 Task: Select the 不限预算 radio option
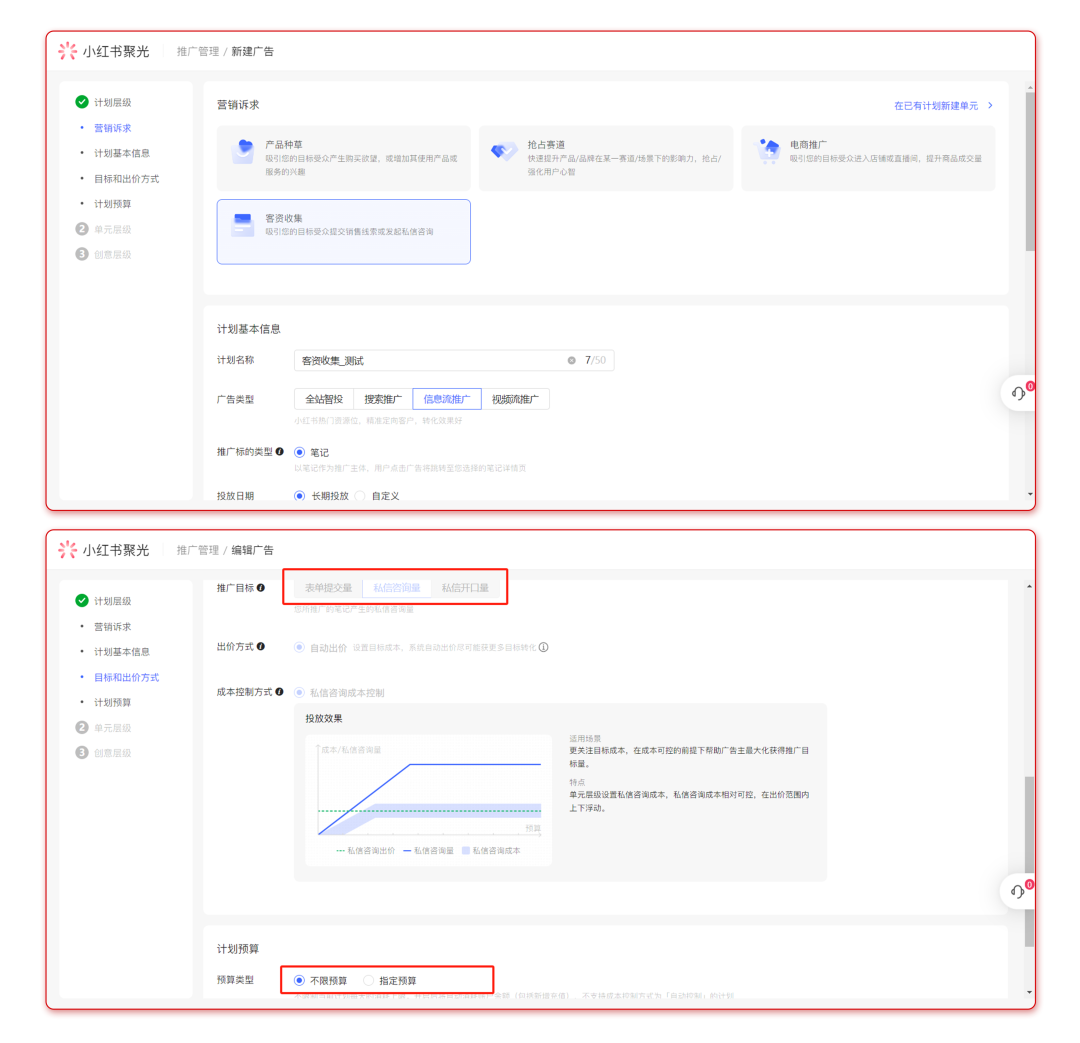[300, 981]
